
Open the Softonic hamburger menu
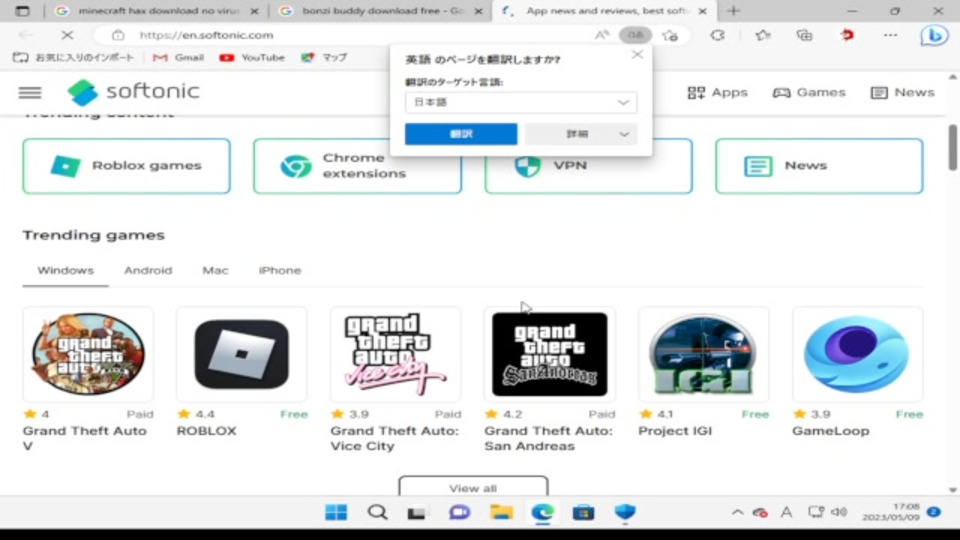tap(30, 92)
